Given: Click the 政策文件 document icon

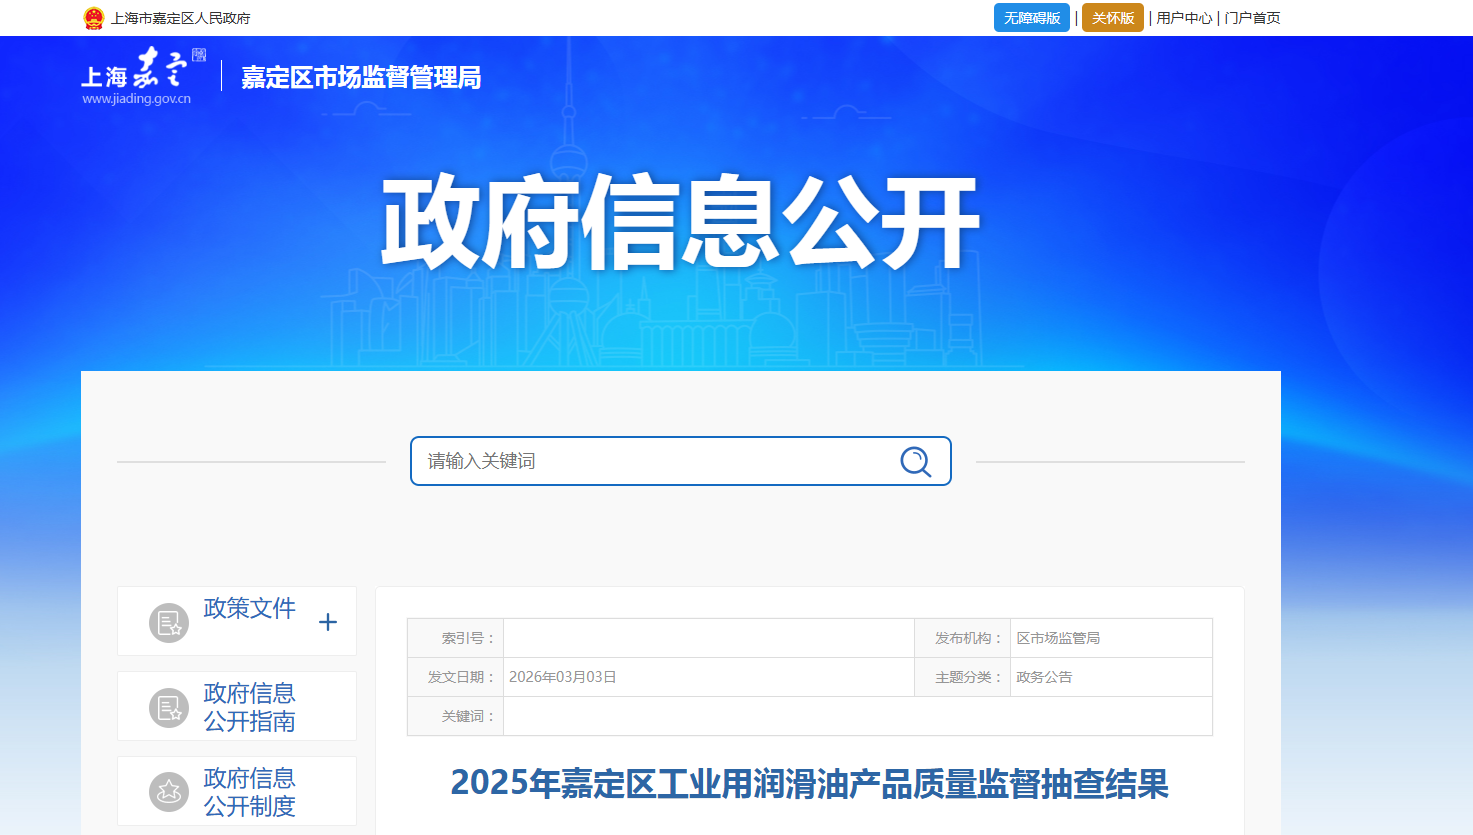Looking at the screenshot, I should coord(169,623).
